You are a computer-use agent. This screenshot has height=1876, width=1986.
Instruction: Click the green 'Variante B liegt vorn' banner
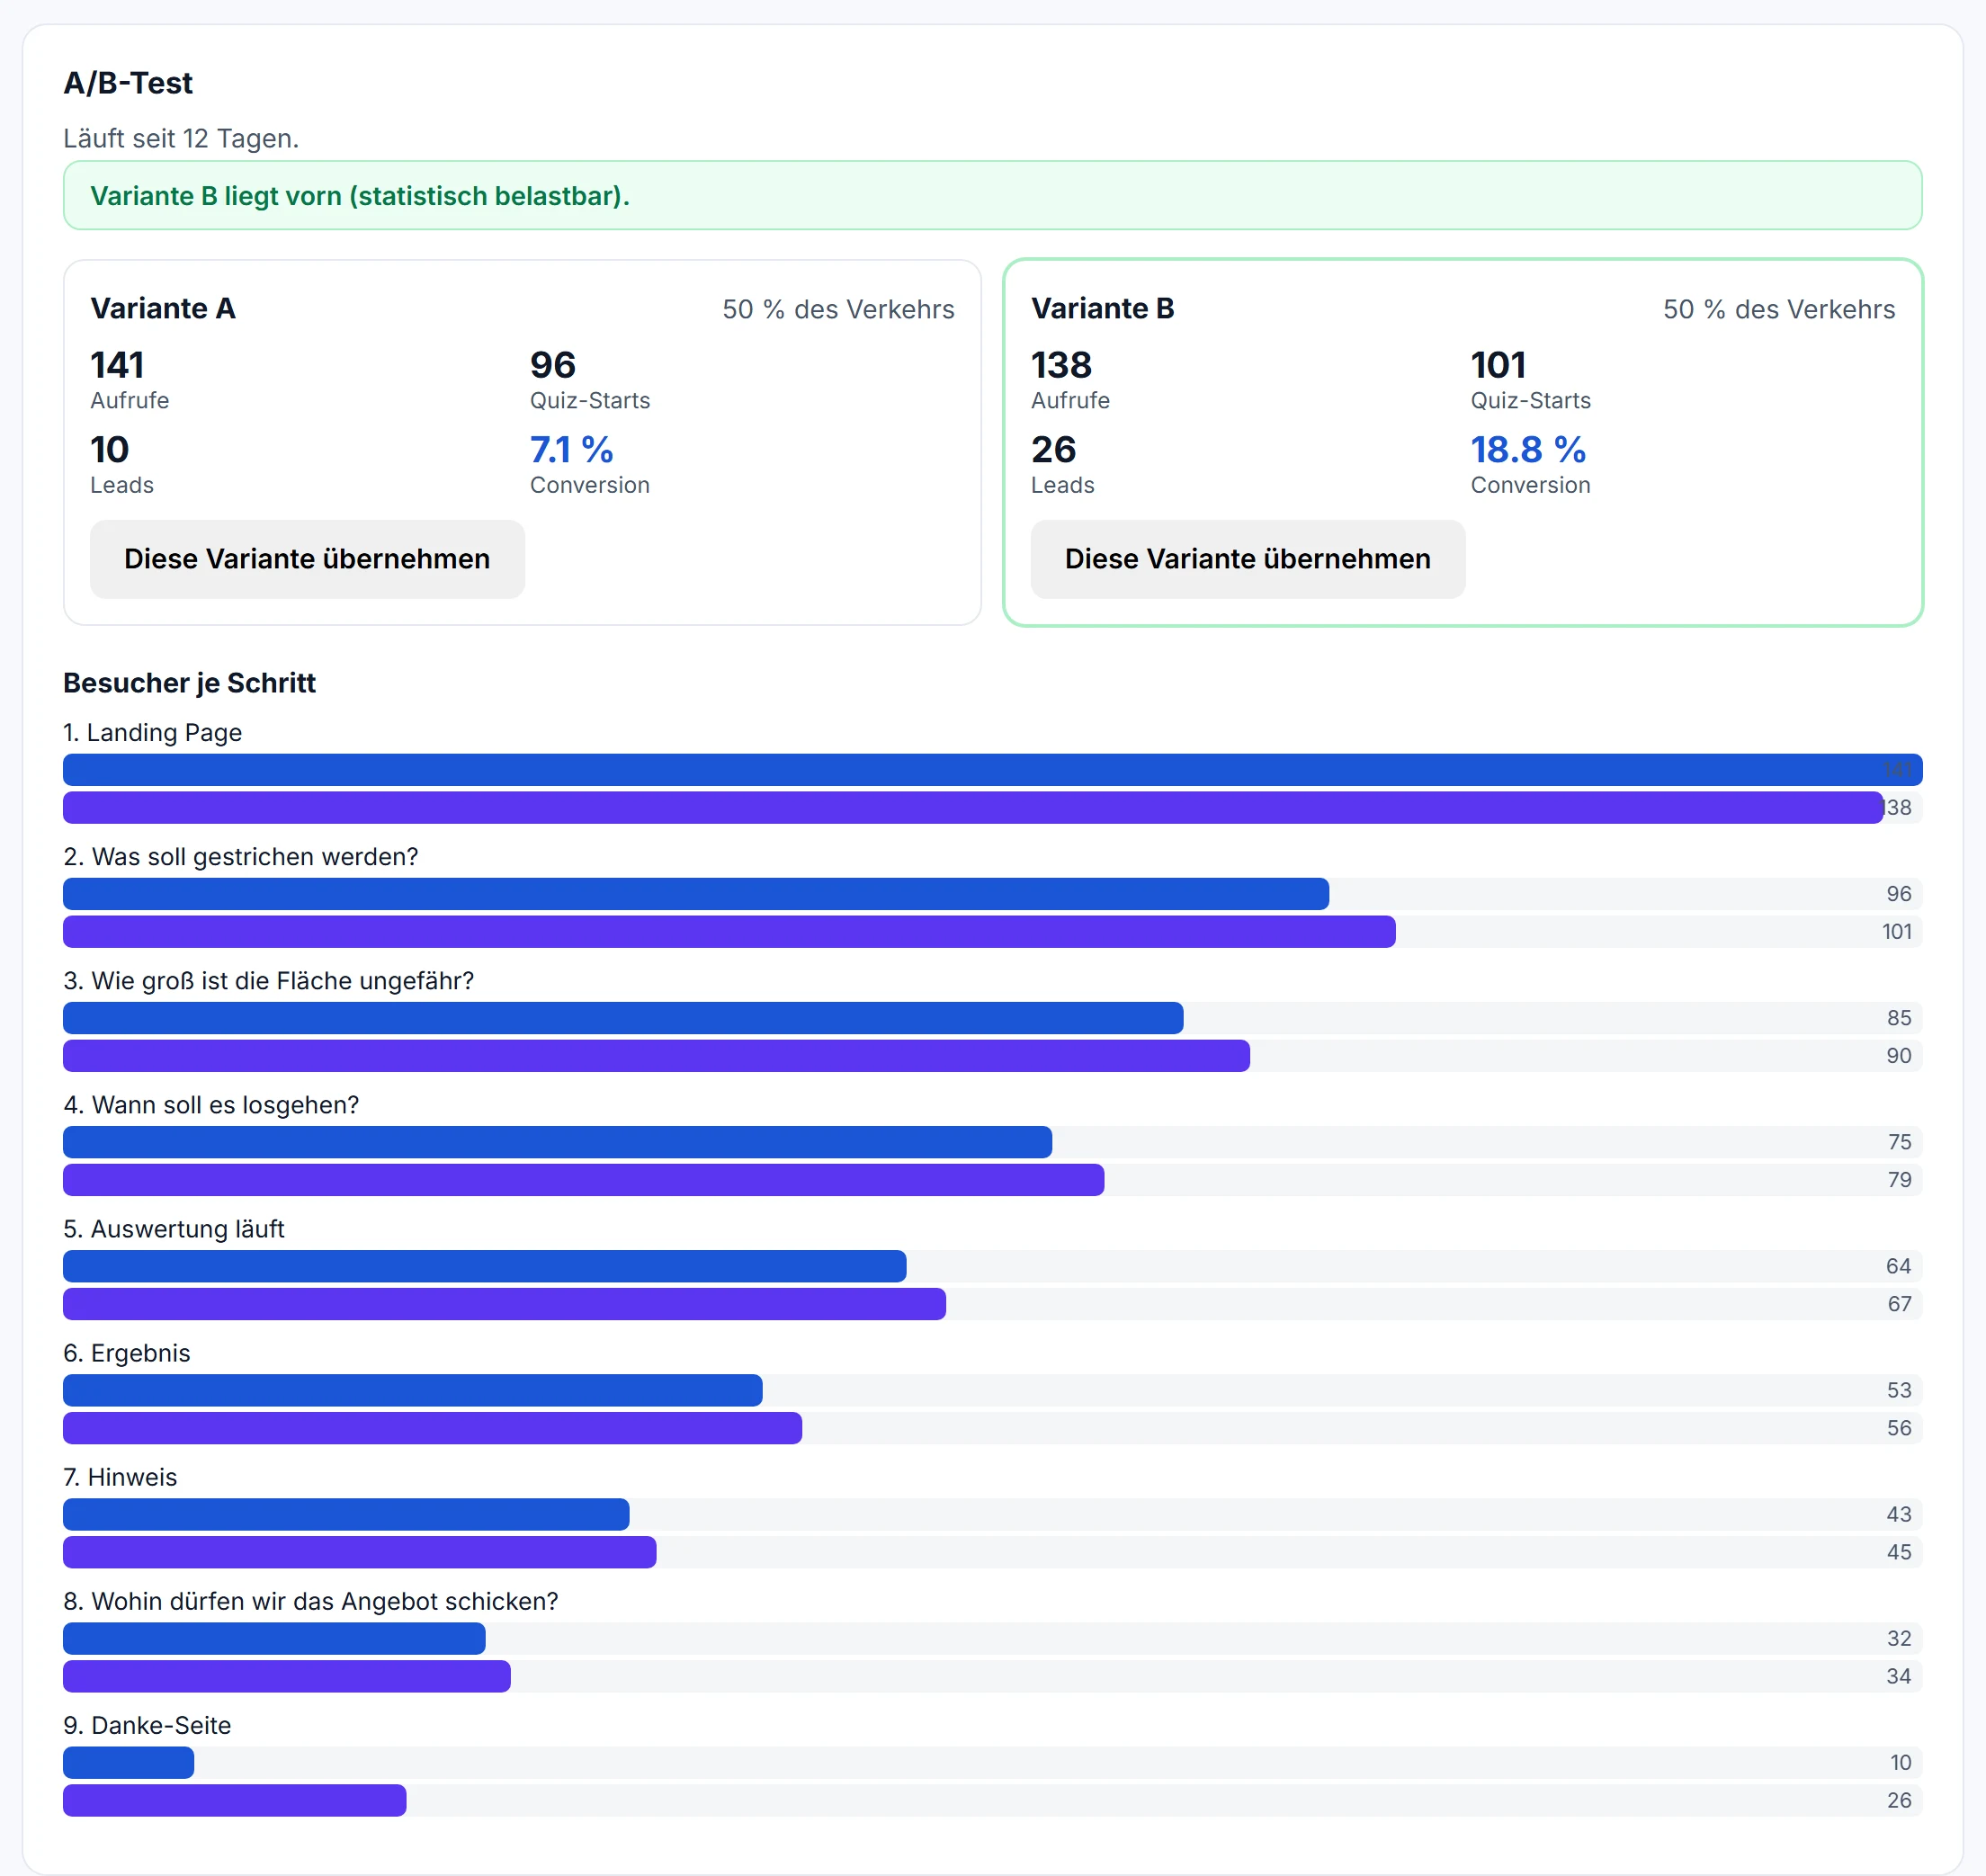pos(992,195)
